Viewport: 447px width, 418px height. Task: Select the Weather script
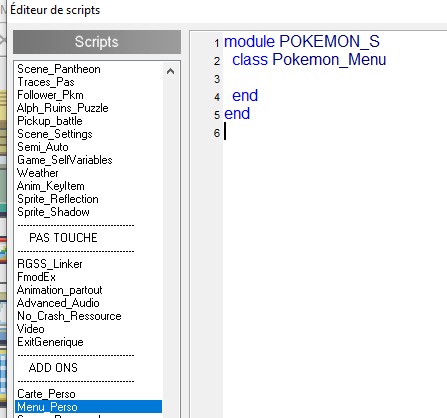click(38, 173)
